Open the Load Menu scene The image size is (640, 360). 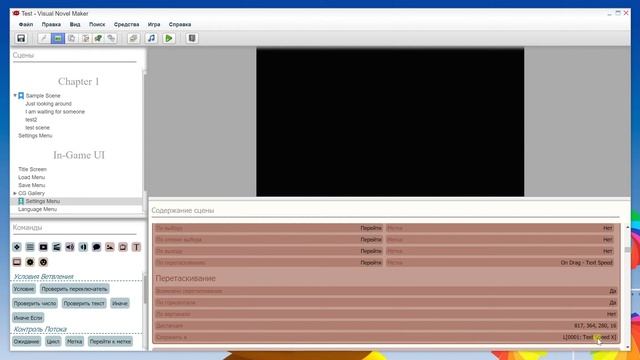(31, 177)
